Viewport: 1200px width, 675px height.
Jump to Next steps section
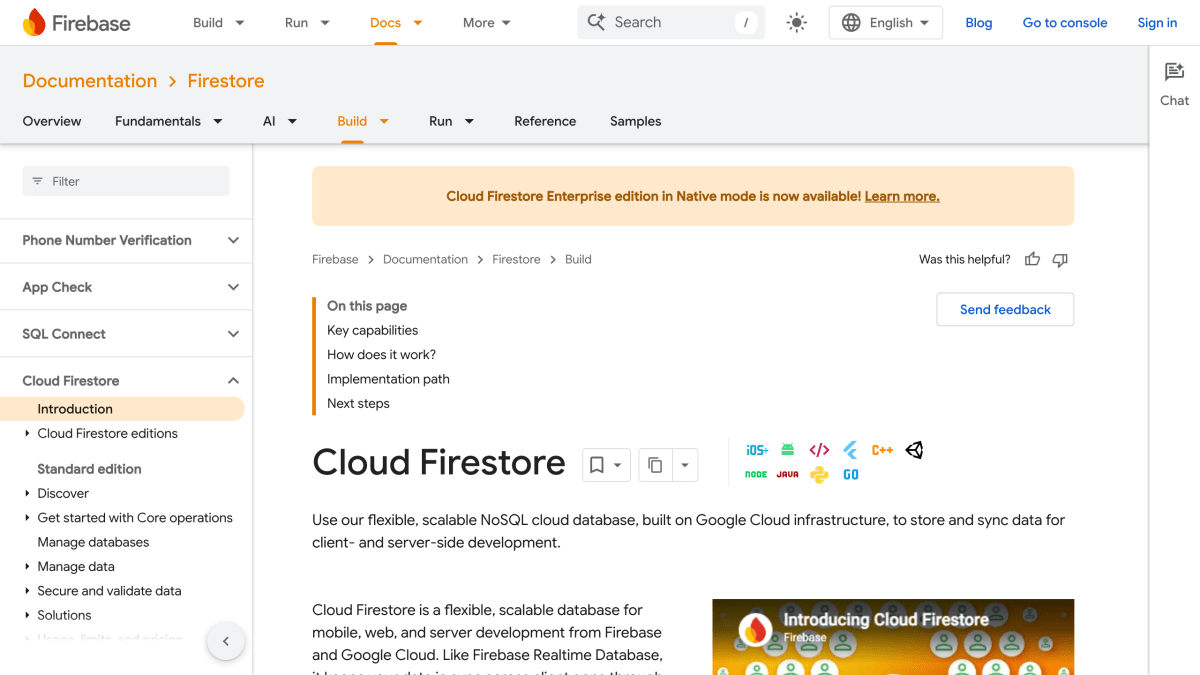click(358, 404)
